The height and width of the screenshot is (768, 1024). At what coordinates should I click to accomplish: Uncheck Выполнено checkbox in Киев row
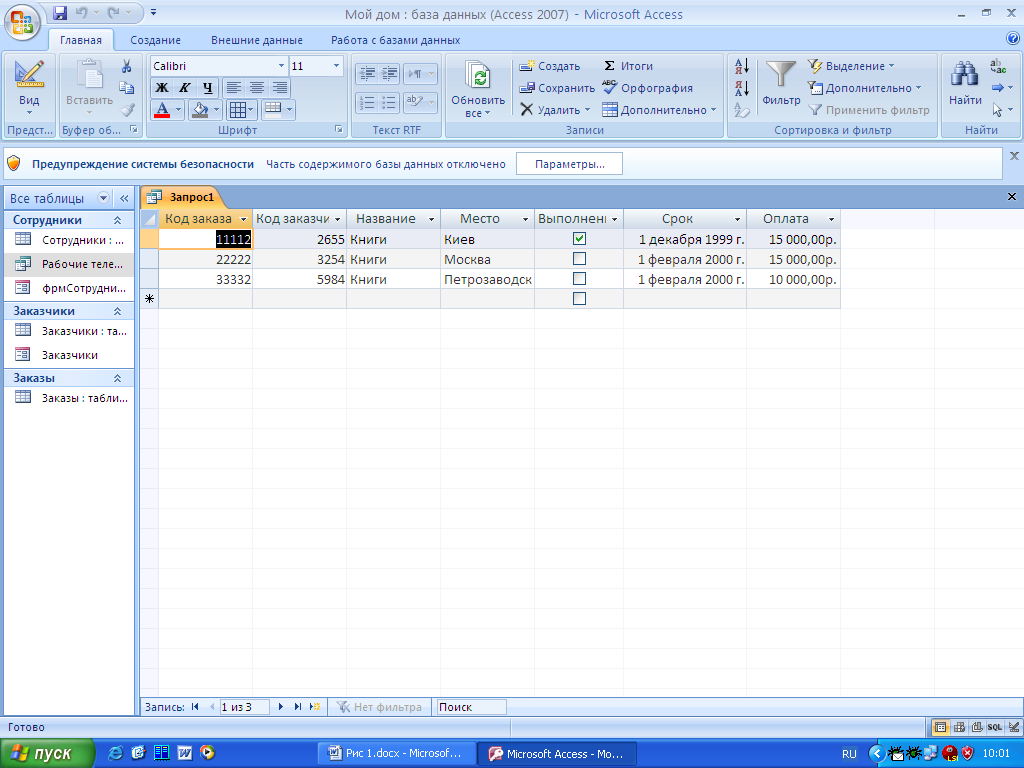click(579, 239)
